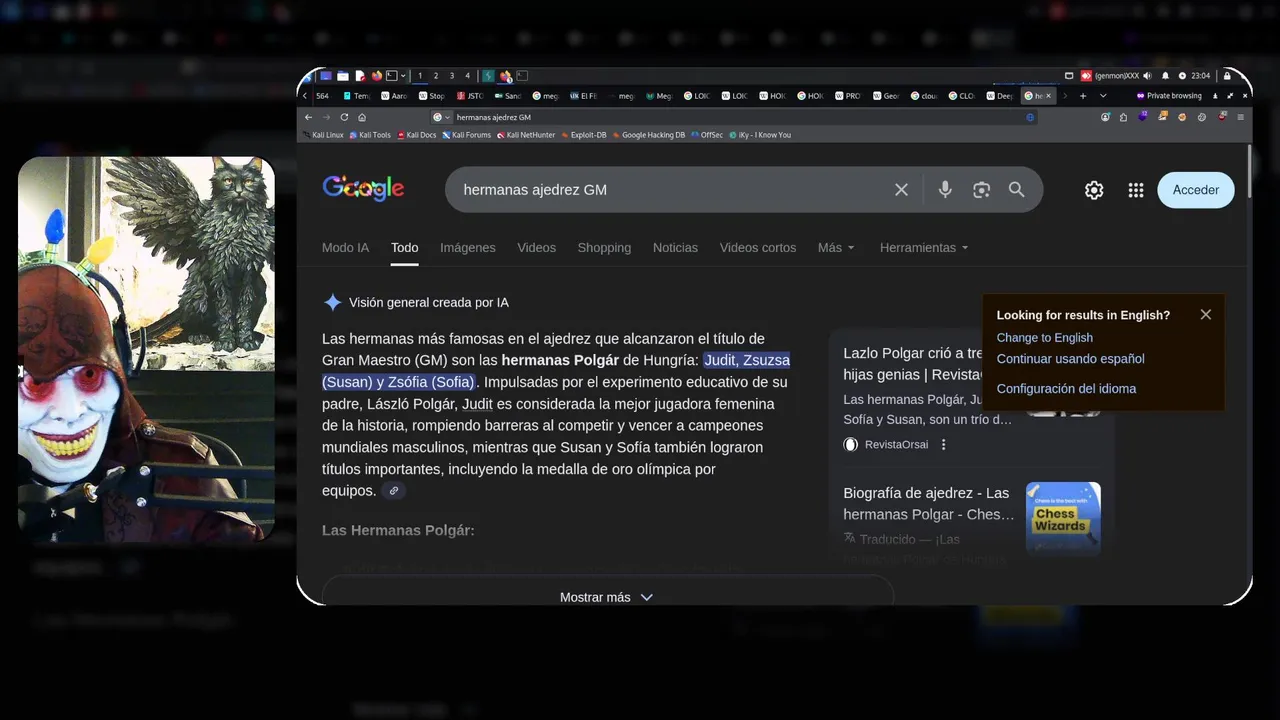
Task: Open Kali Forums bookmark
Action: (x=466, y=135)
